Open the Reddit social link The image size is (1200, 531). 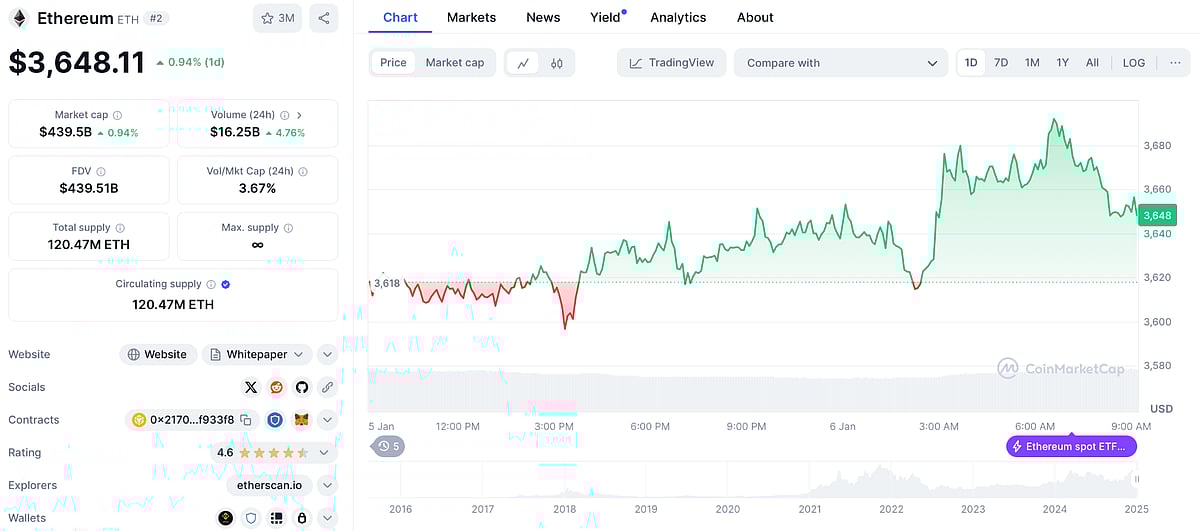point(276,387)
